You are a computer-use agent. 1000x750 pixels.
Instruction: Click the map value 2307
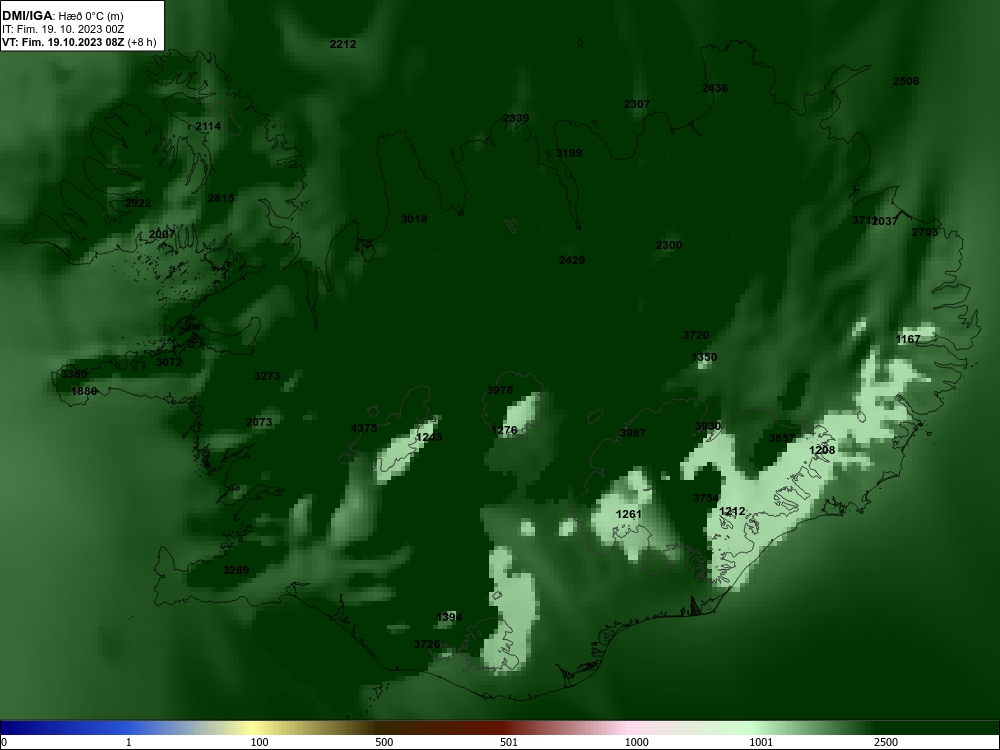636,104
